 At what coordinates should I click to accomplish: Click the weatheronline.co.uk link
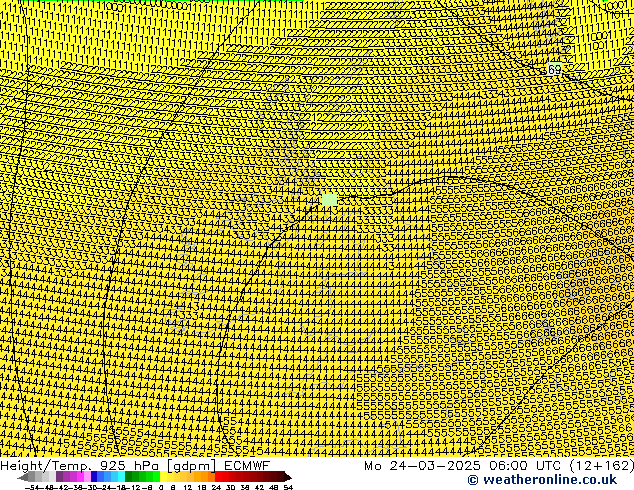(542, 480)
